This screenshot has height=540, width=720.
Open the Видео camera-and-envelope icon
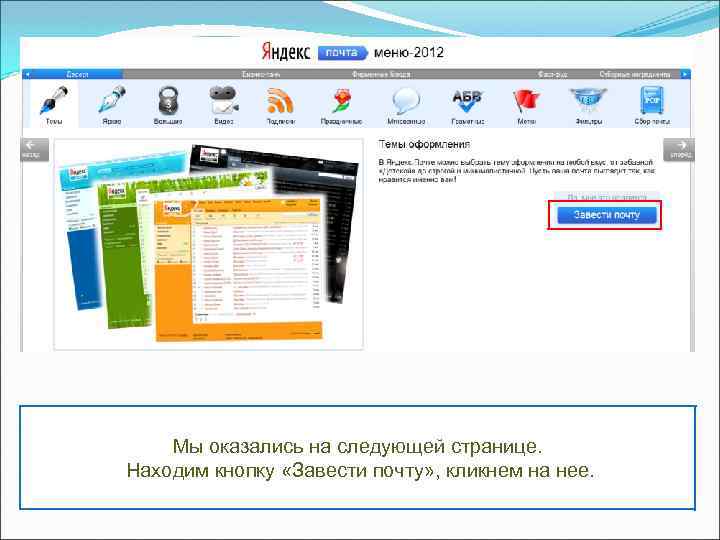[224, 100]
